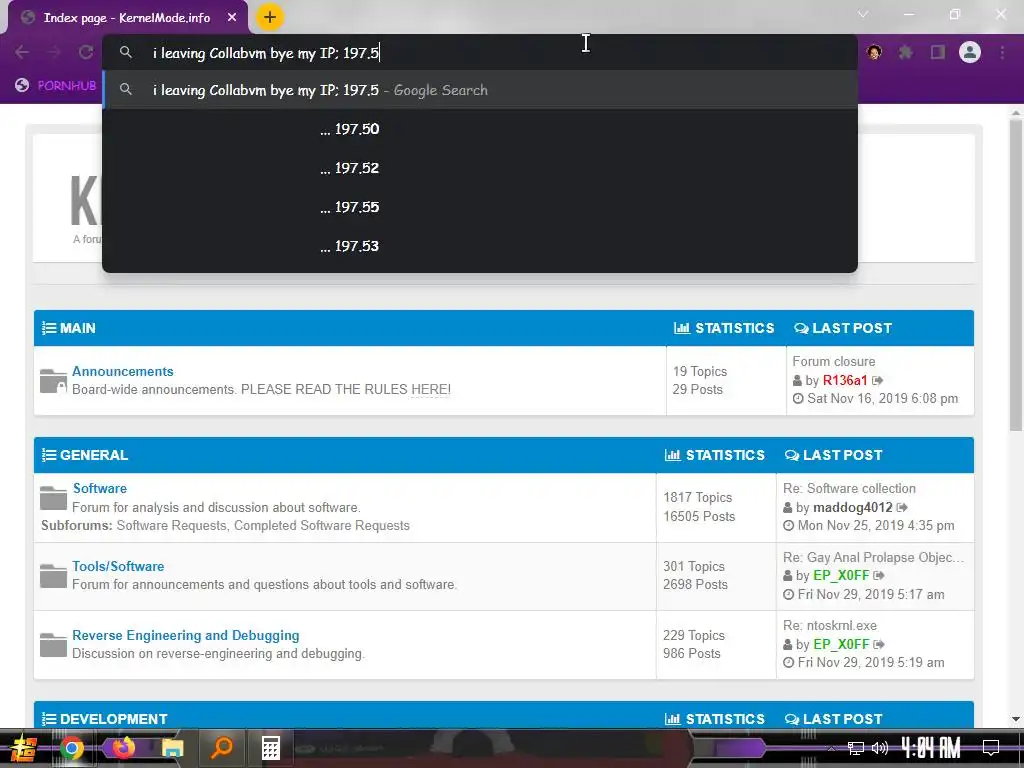Open the Windows Start button

pyautogui.click(x=22, y=748)
